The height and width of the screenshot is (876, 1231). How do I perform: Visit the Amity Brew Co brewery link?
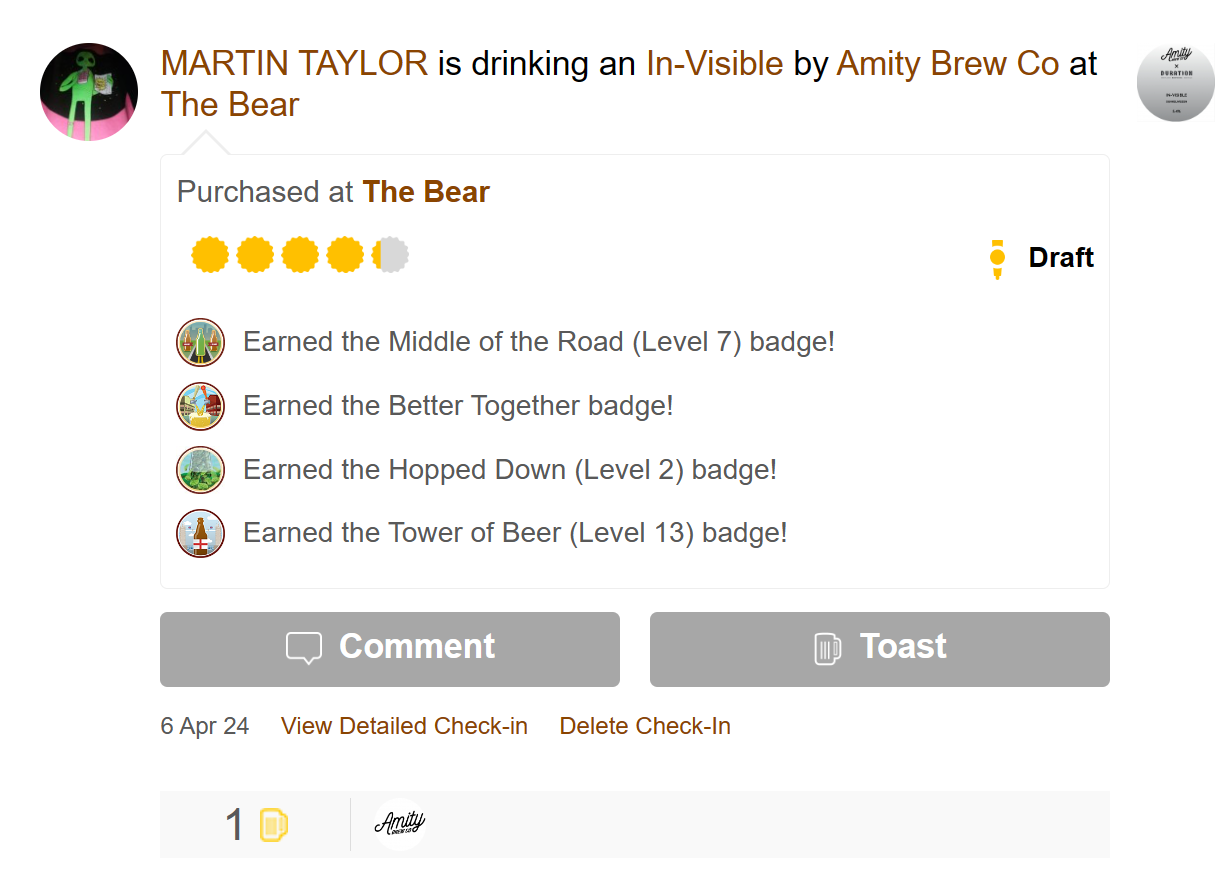pyautogui.click(x=947, y=64)
